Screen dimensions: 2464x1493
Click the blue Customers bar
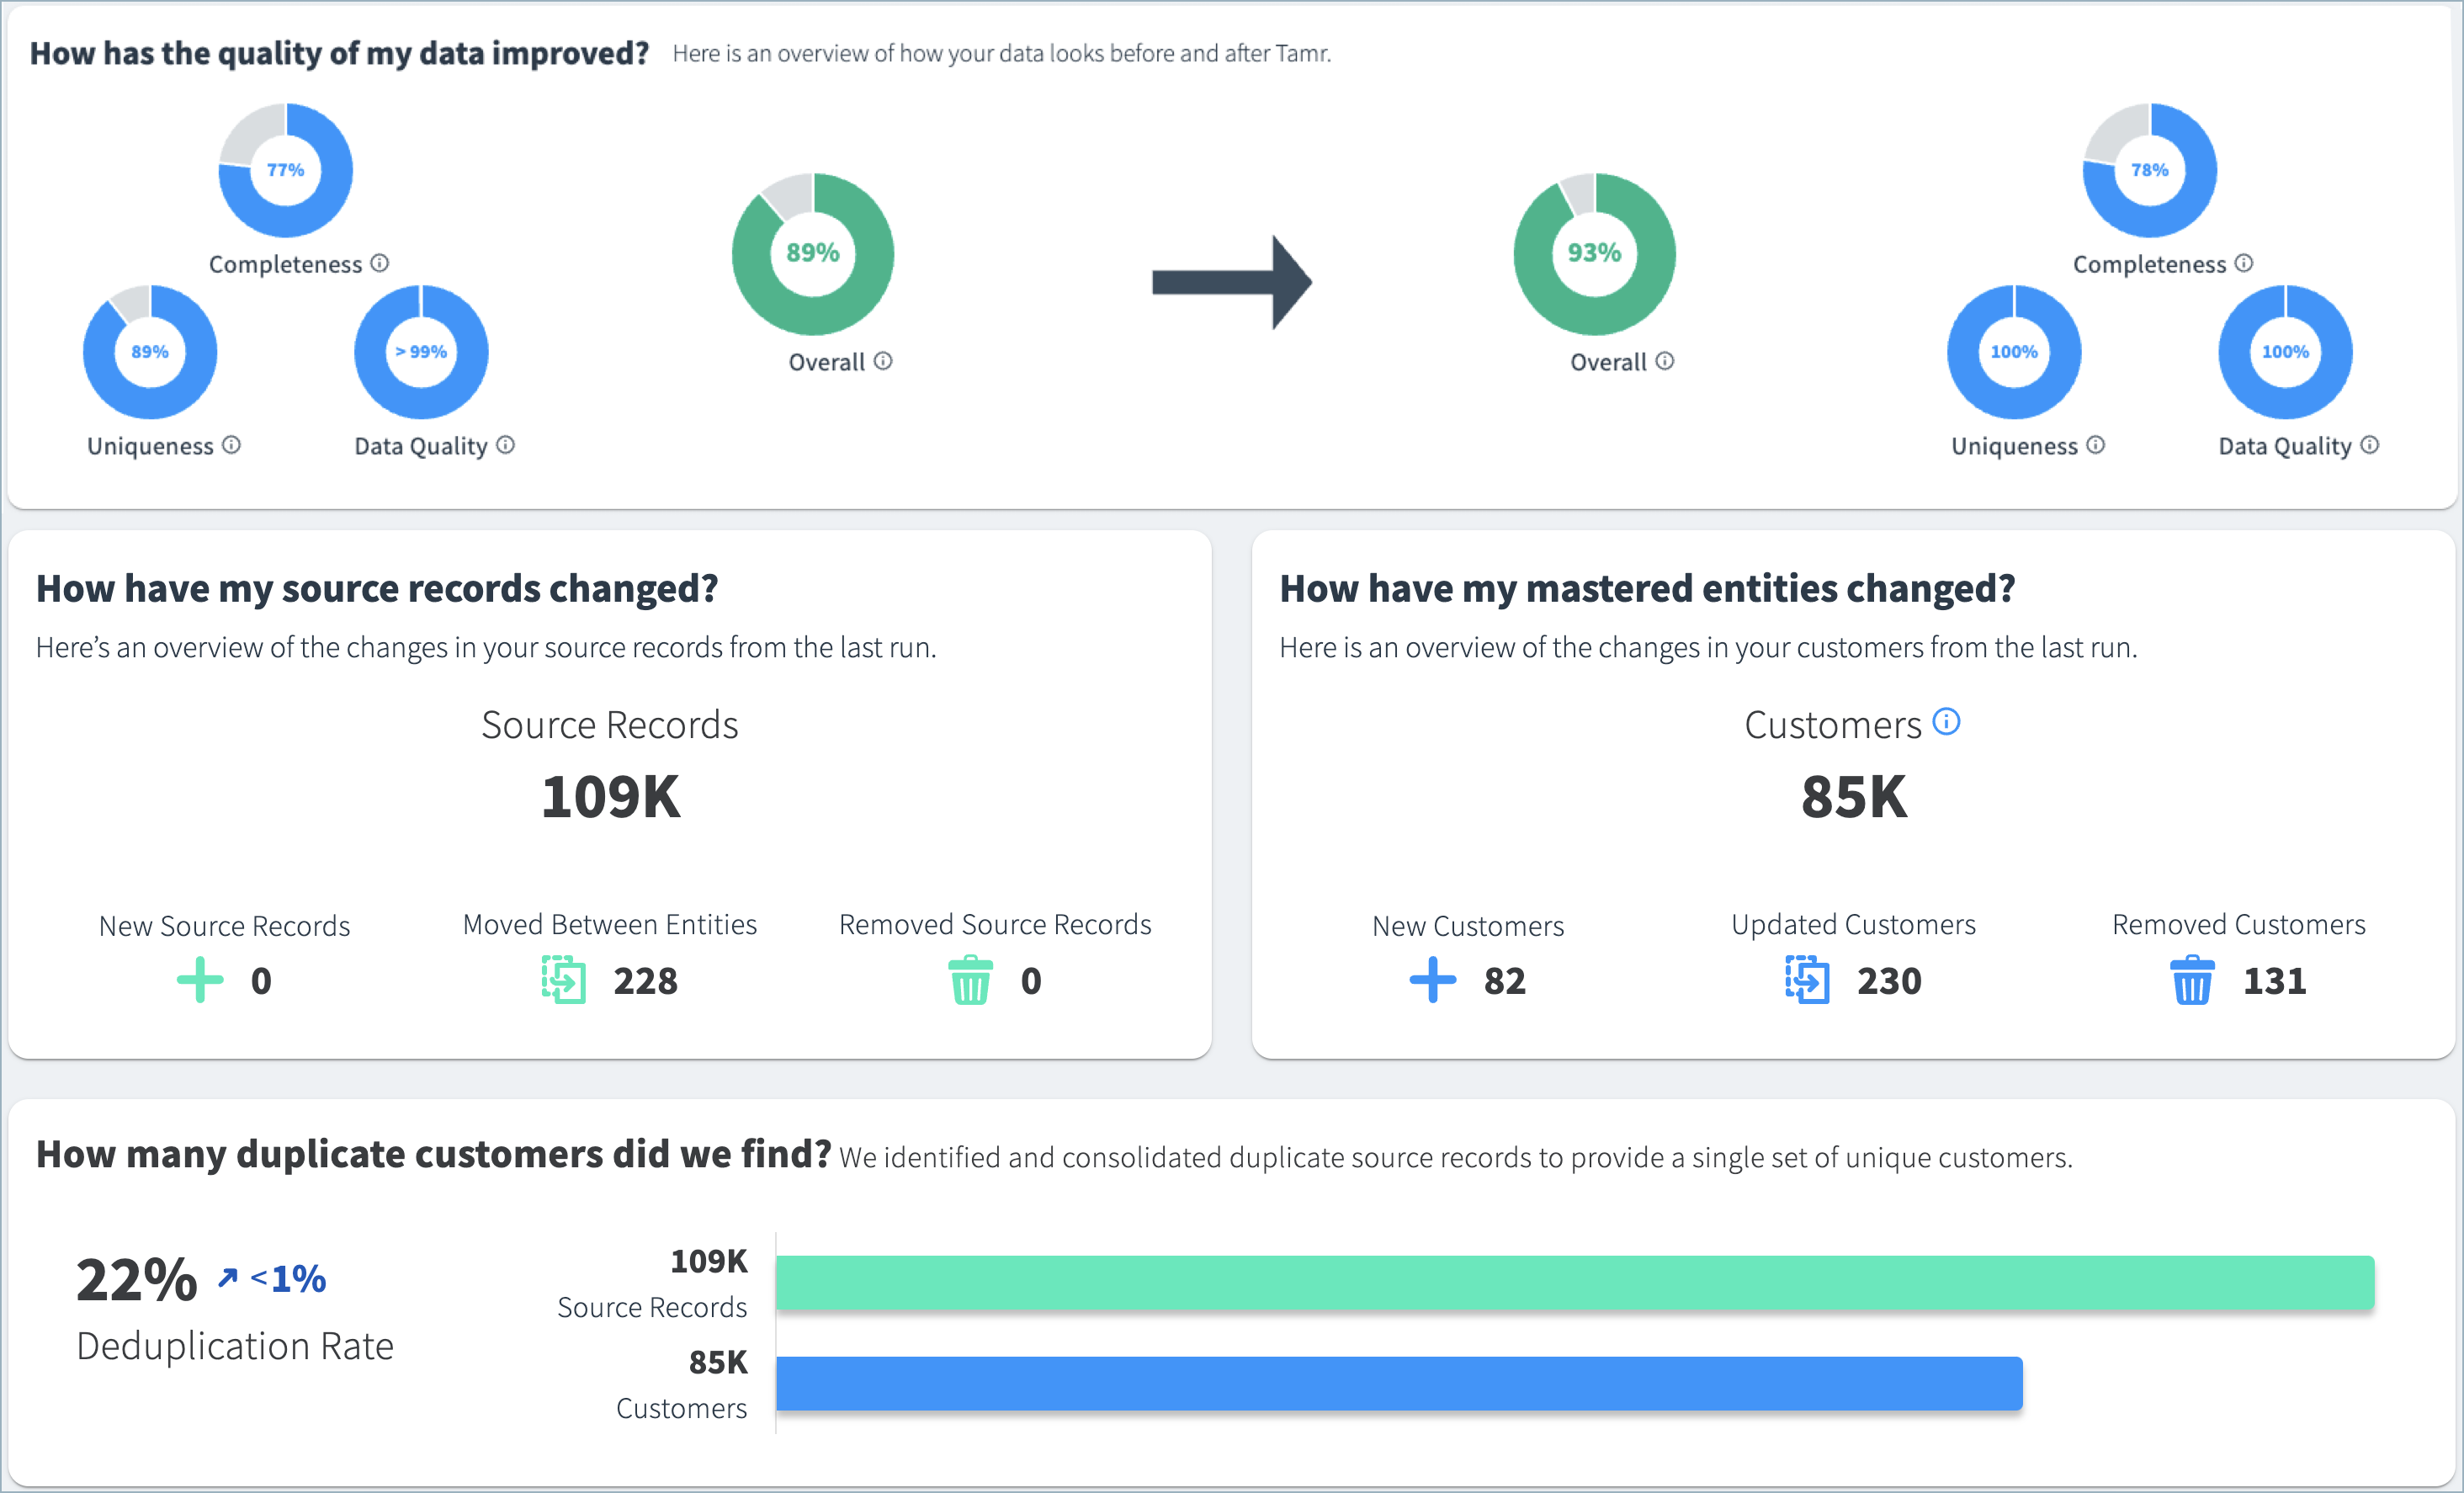[1398, 1383]
